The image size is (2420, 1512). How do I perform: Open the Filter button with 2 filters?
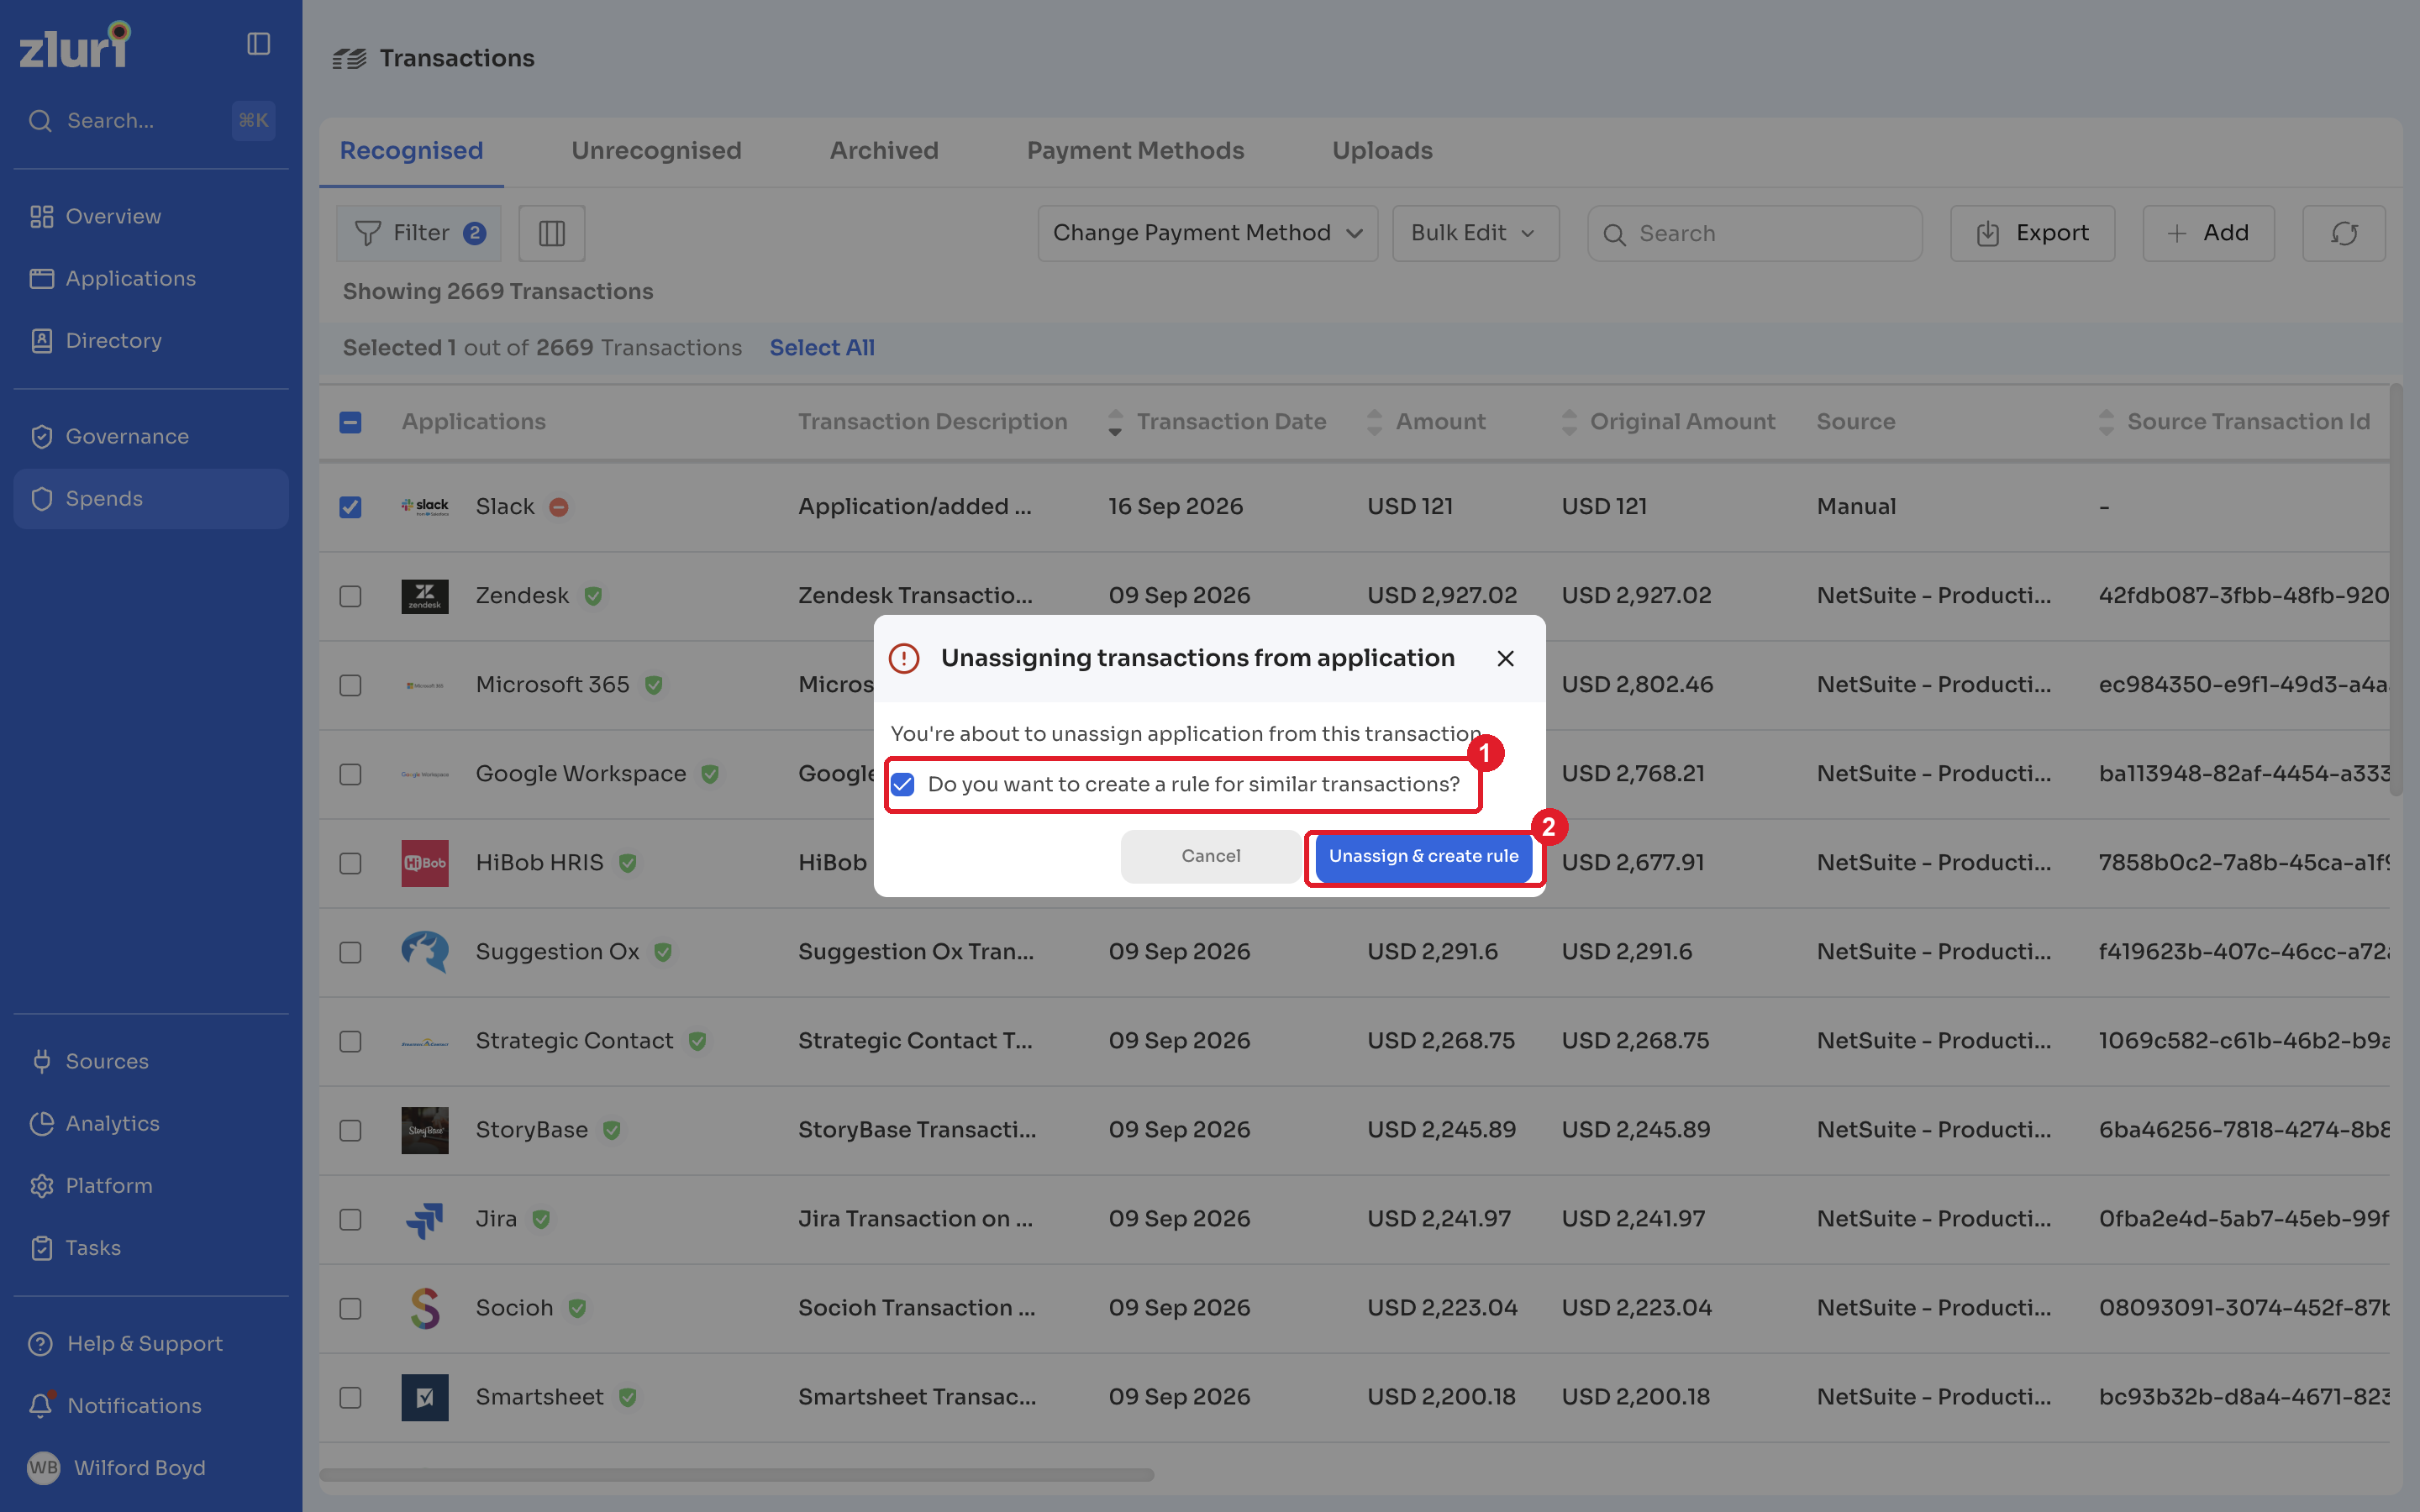pos(419,233)
